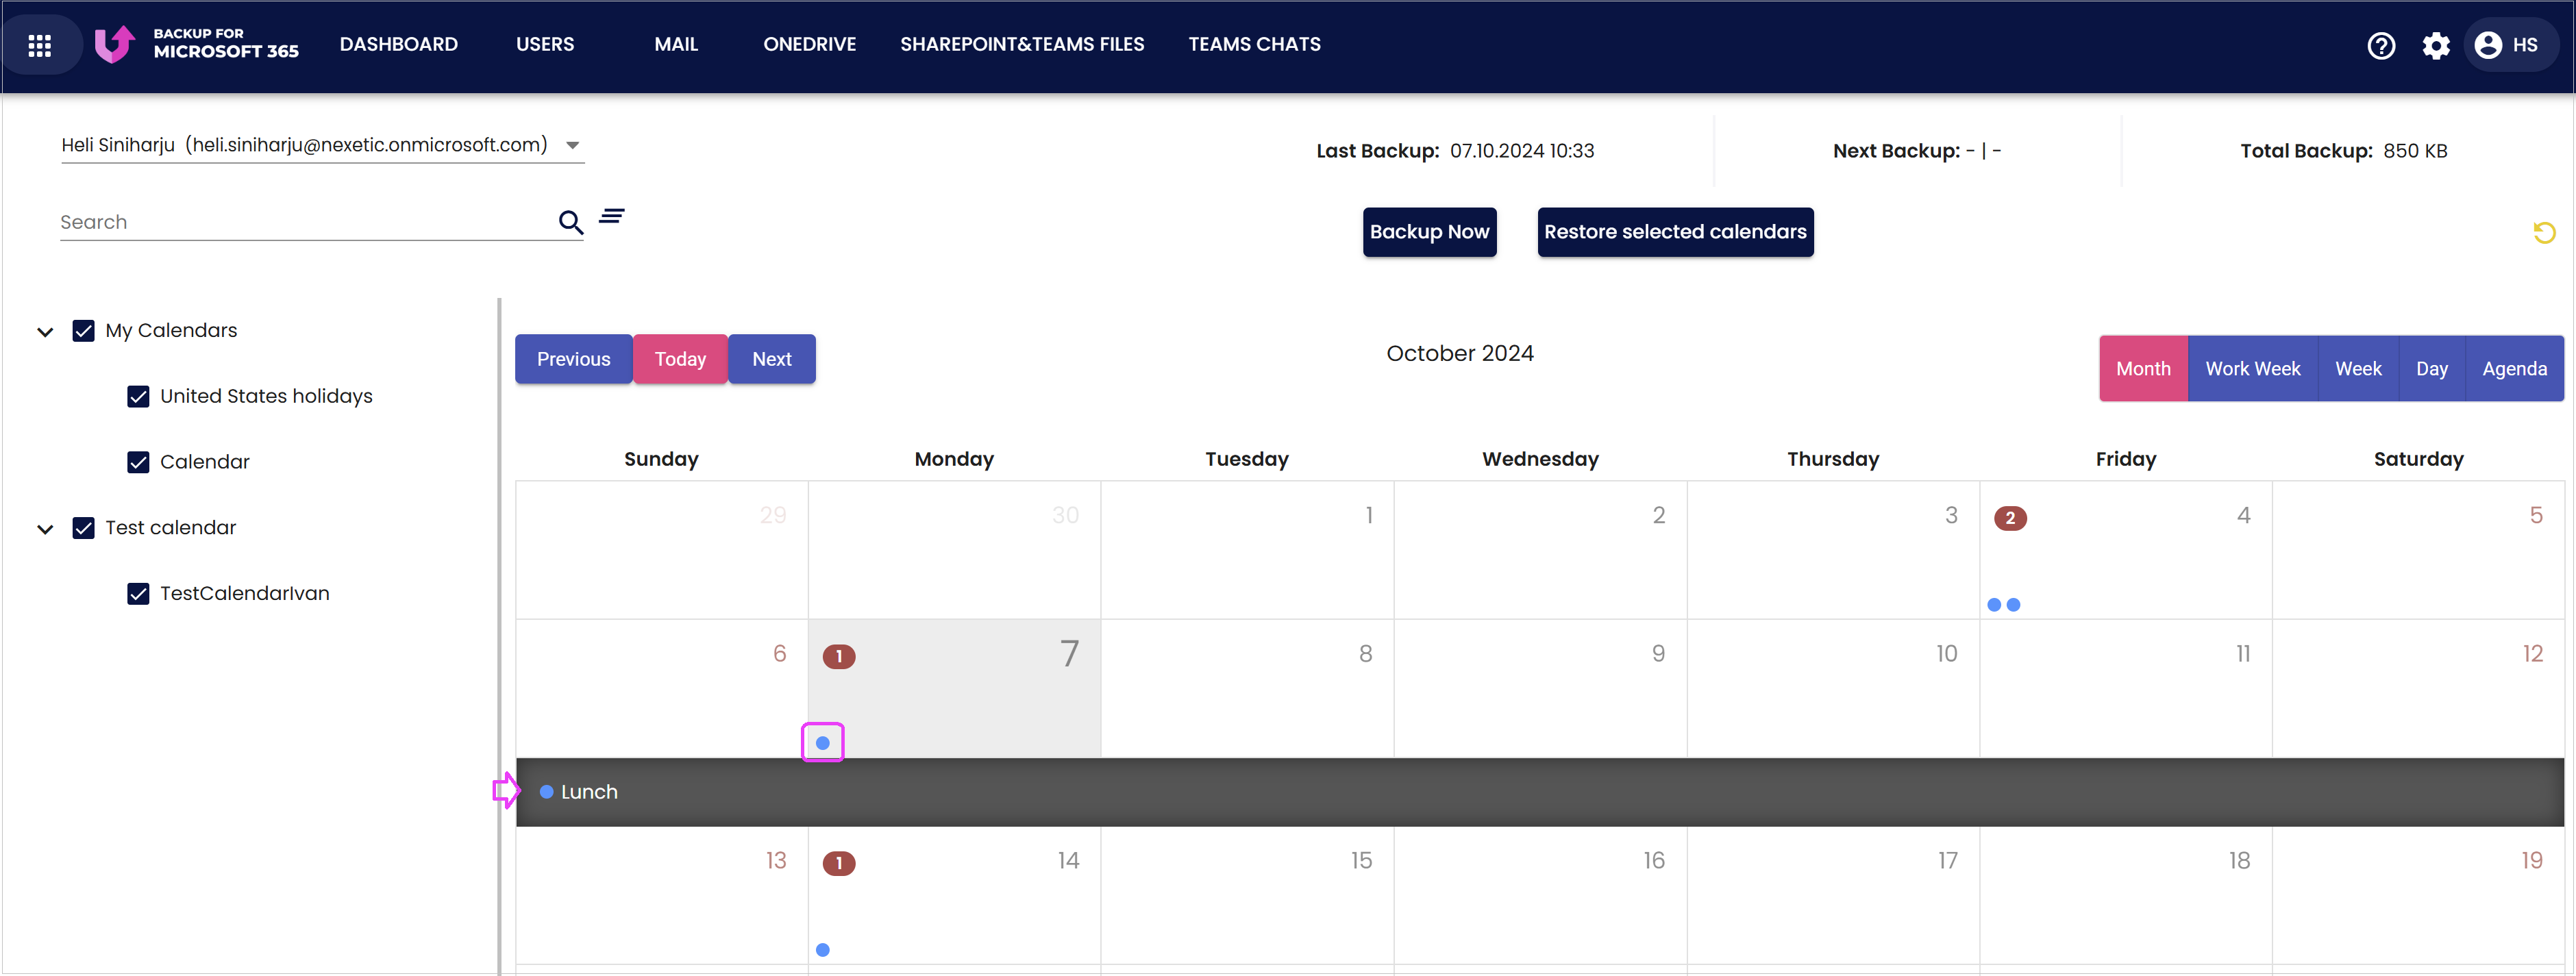2576x976 pixels.
Task: Select day number 30 of previous month
Action: pyautogui.click(x=1065, y=515)
